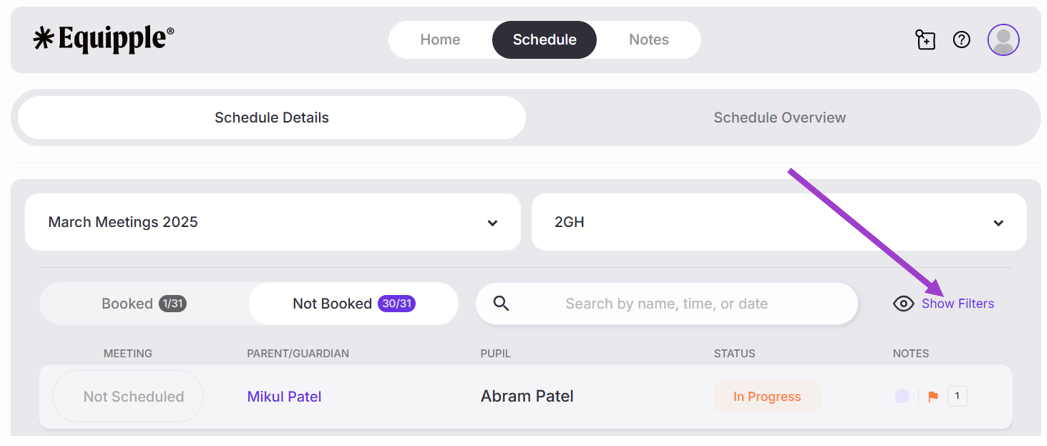
Task: Expand the March Meetings 2025 dropdown
Action: [x=273, y=222]
